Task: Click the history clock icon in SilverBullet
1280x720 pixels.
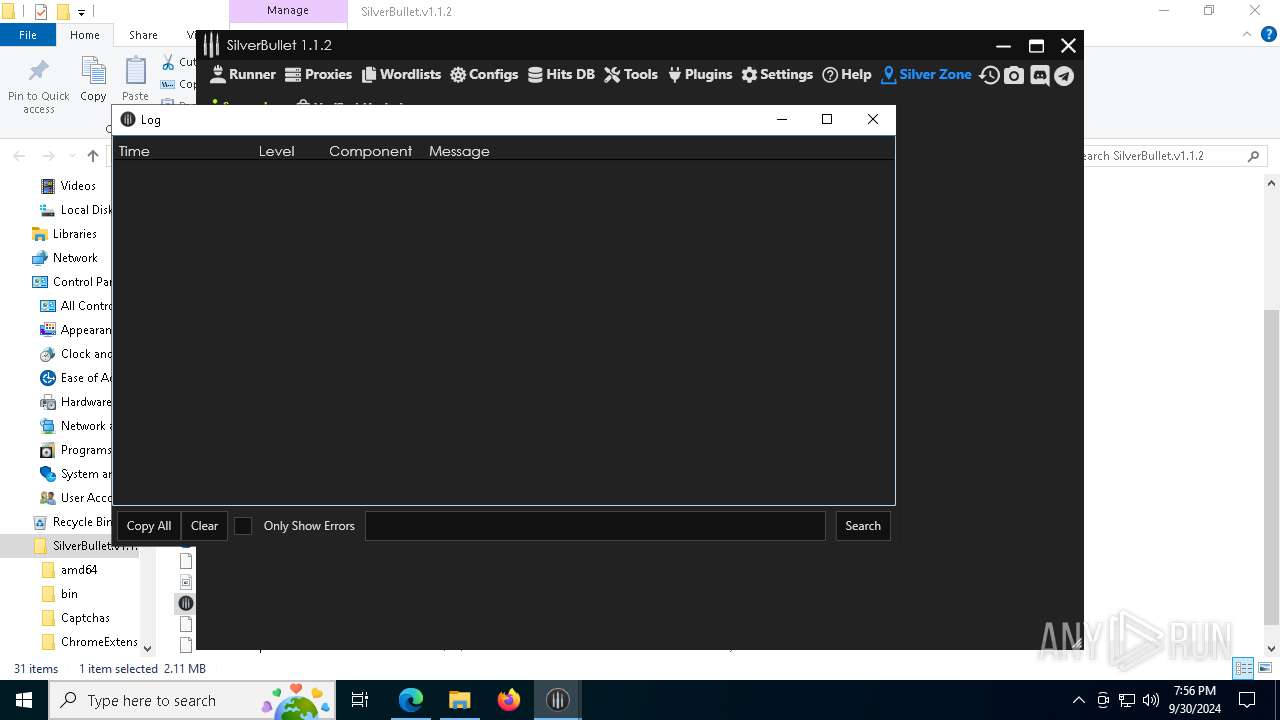Action: 989,75
